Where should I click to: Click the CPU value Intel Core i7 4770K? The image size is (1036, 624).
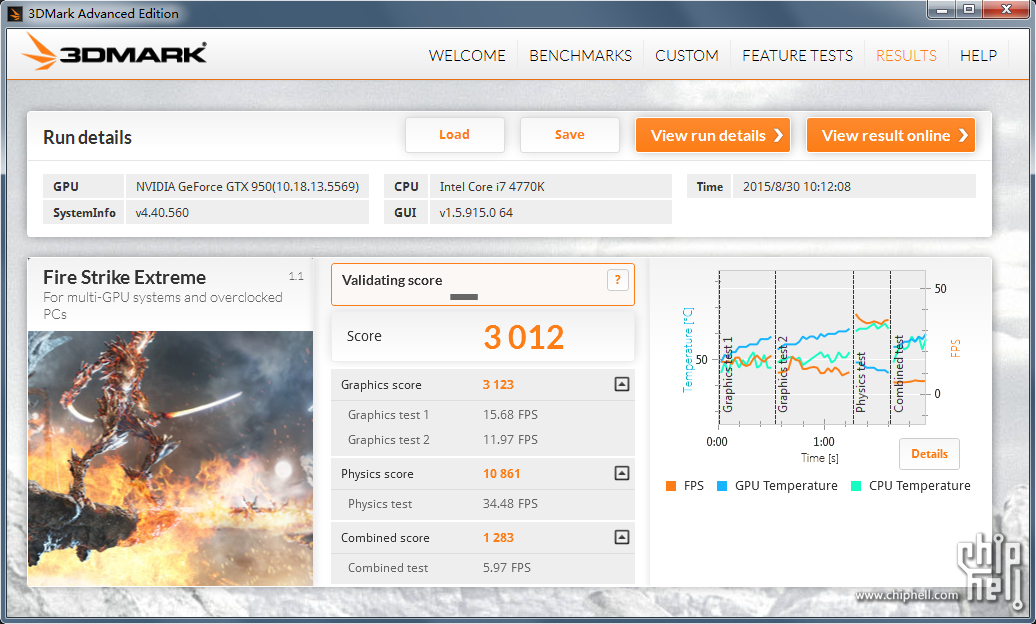pyautogui.click(x=492, y=186)
